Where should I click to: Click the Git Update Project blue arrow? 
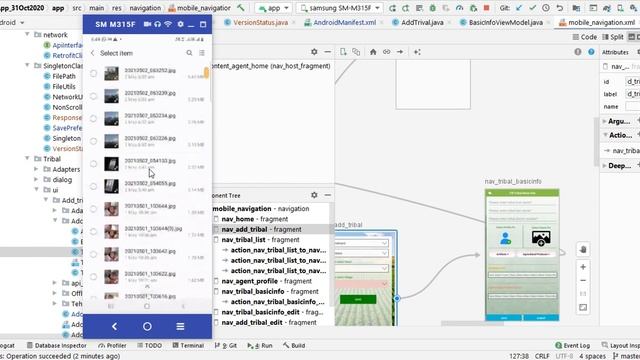click(519, 8)
